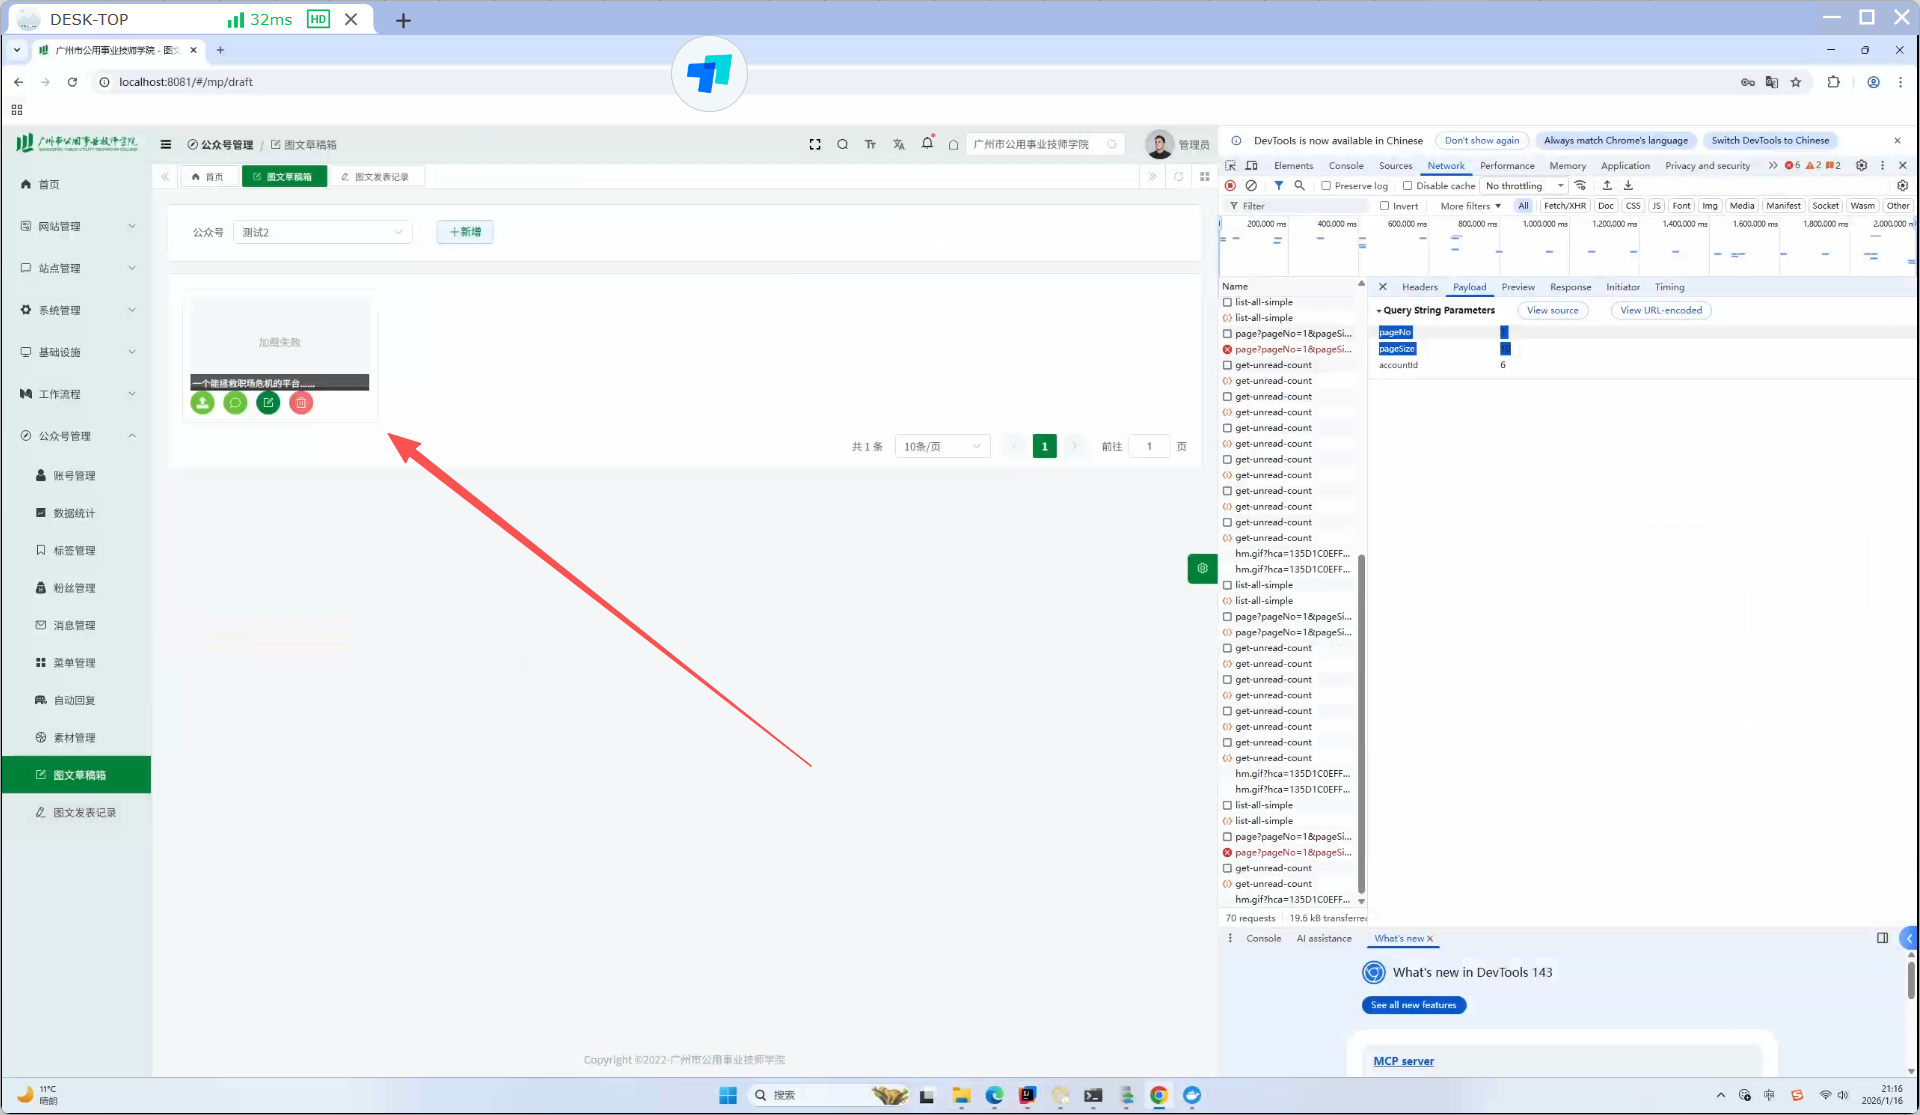This screenshot has width=1920, height=1115.
Task: Click the green floating settings gear button
Action: (1202, 568)
